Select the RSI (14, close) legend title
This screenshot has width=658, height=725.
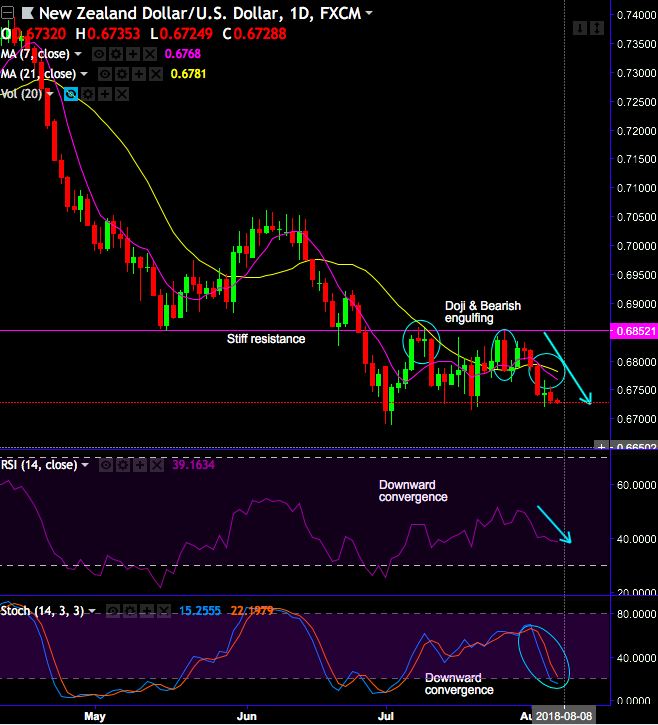tap(39, 465)
